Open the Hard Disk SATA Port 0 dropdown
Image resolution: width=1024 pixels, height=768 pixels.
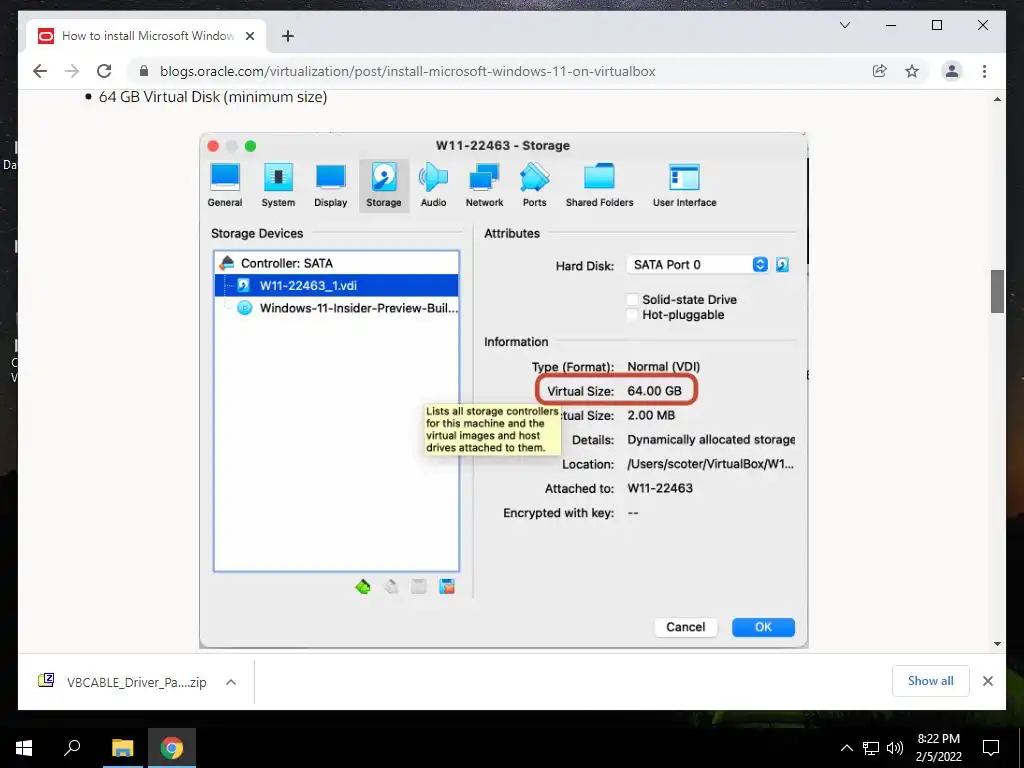click(x=697, y=264)
